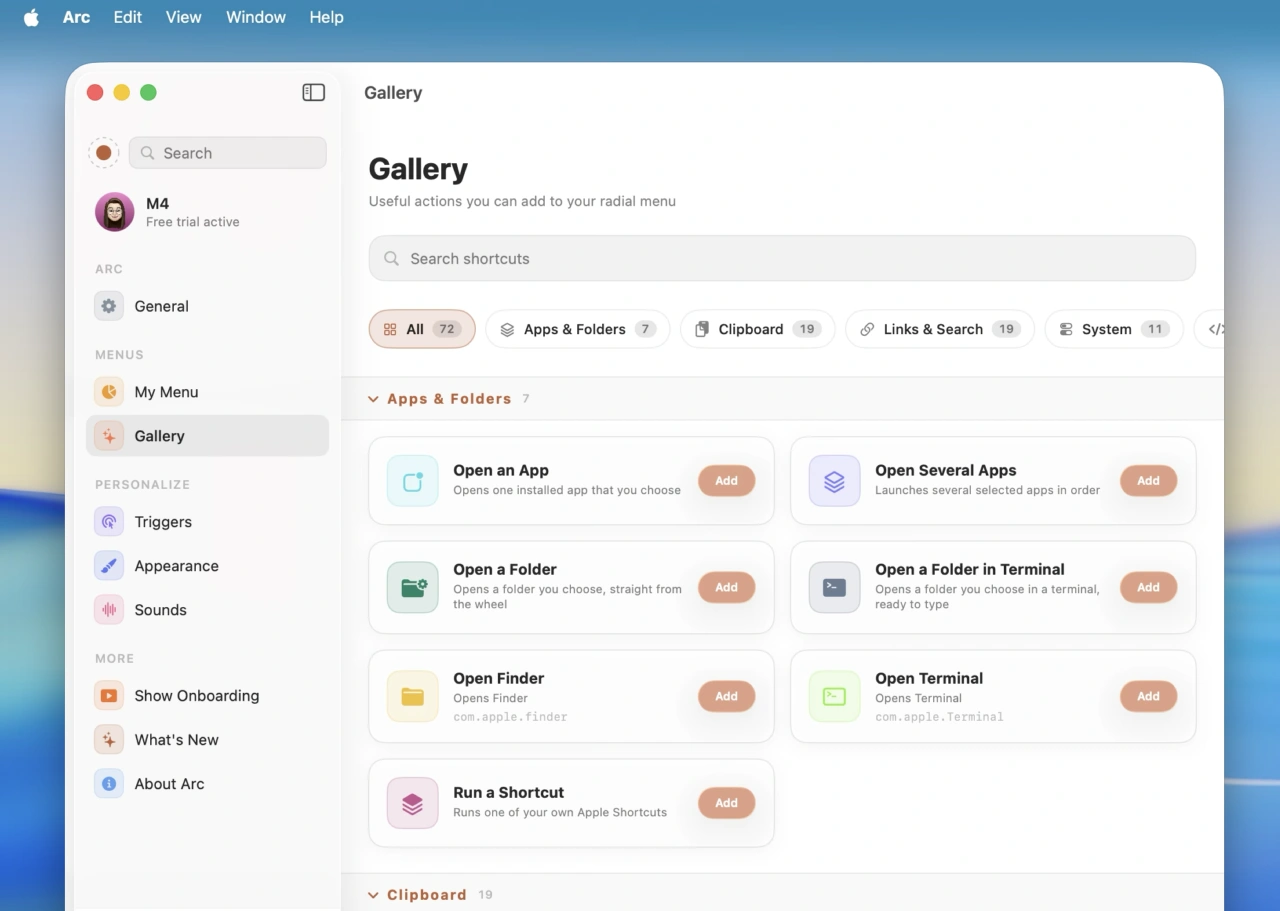Add the Open a Folder action
This screenshot has height=911, width=1280.
[x=727, y=587]
